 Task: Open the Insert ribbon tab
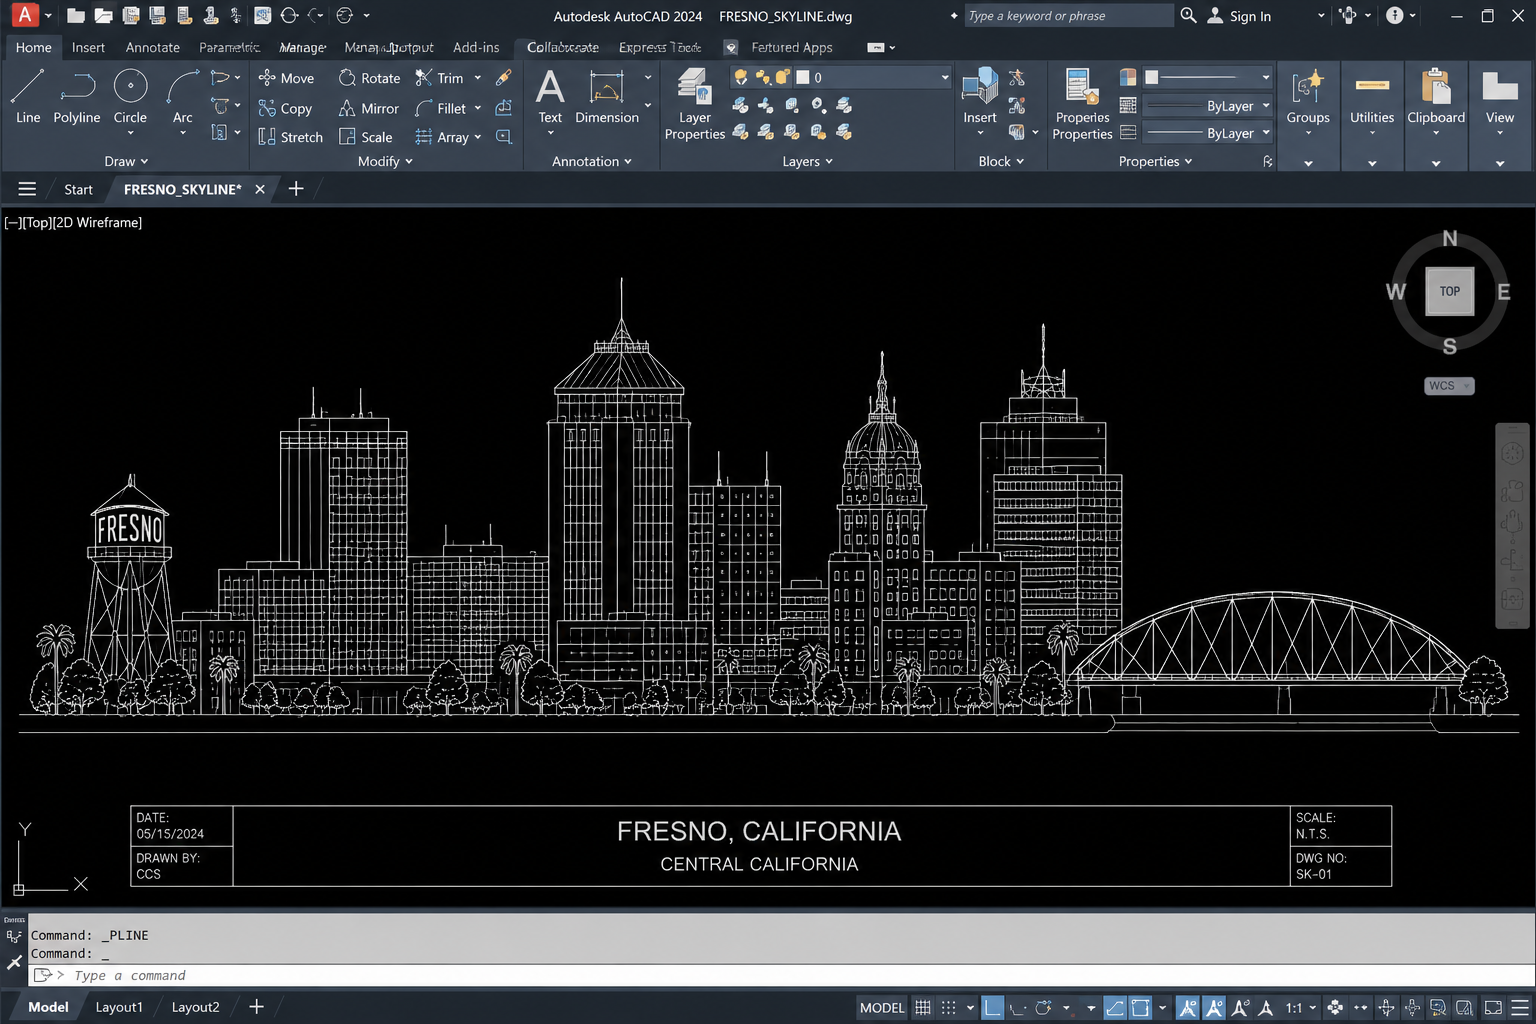(x=88, y=47)
